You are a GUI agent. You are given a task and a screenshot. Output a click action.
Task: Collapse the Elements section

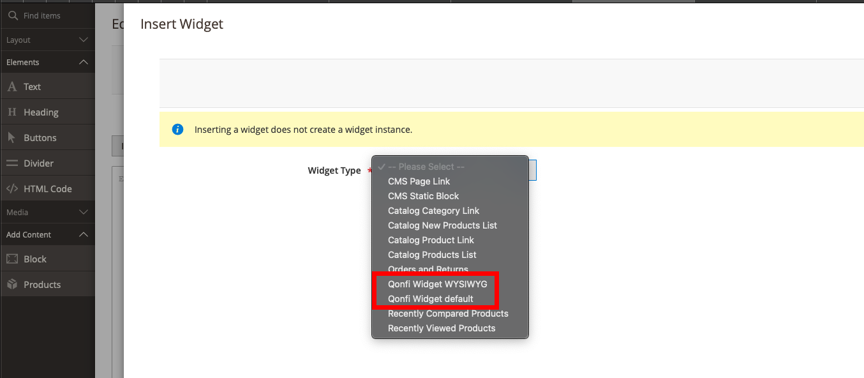[x=47, y=62]
